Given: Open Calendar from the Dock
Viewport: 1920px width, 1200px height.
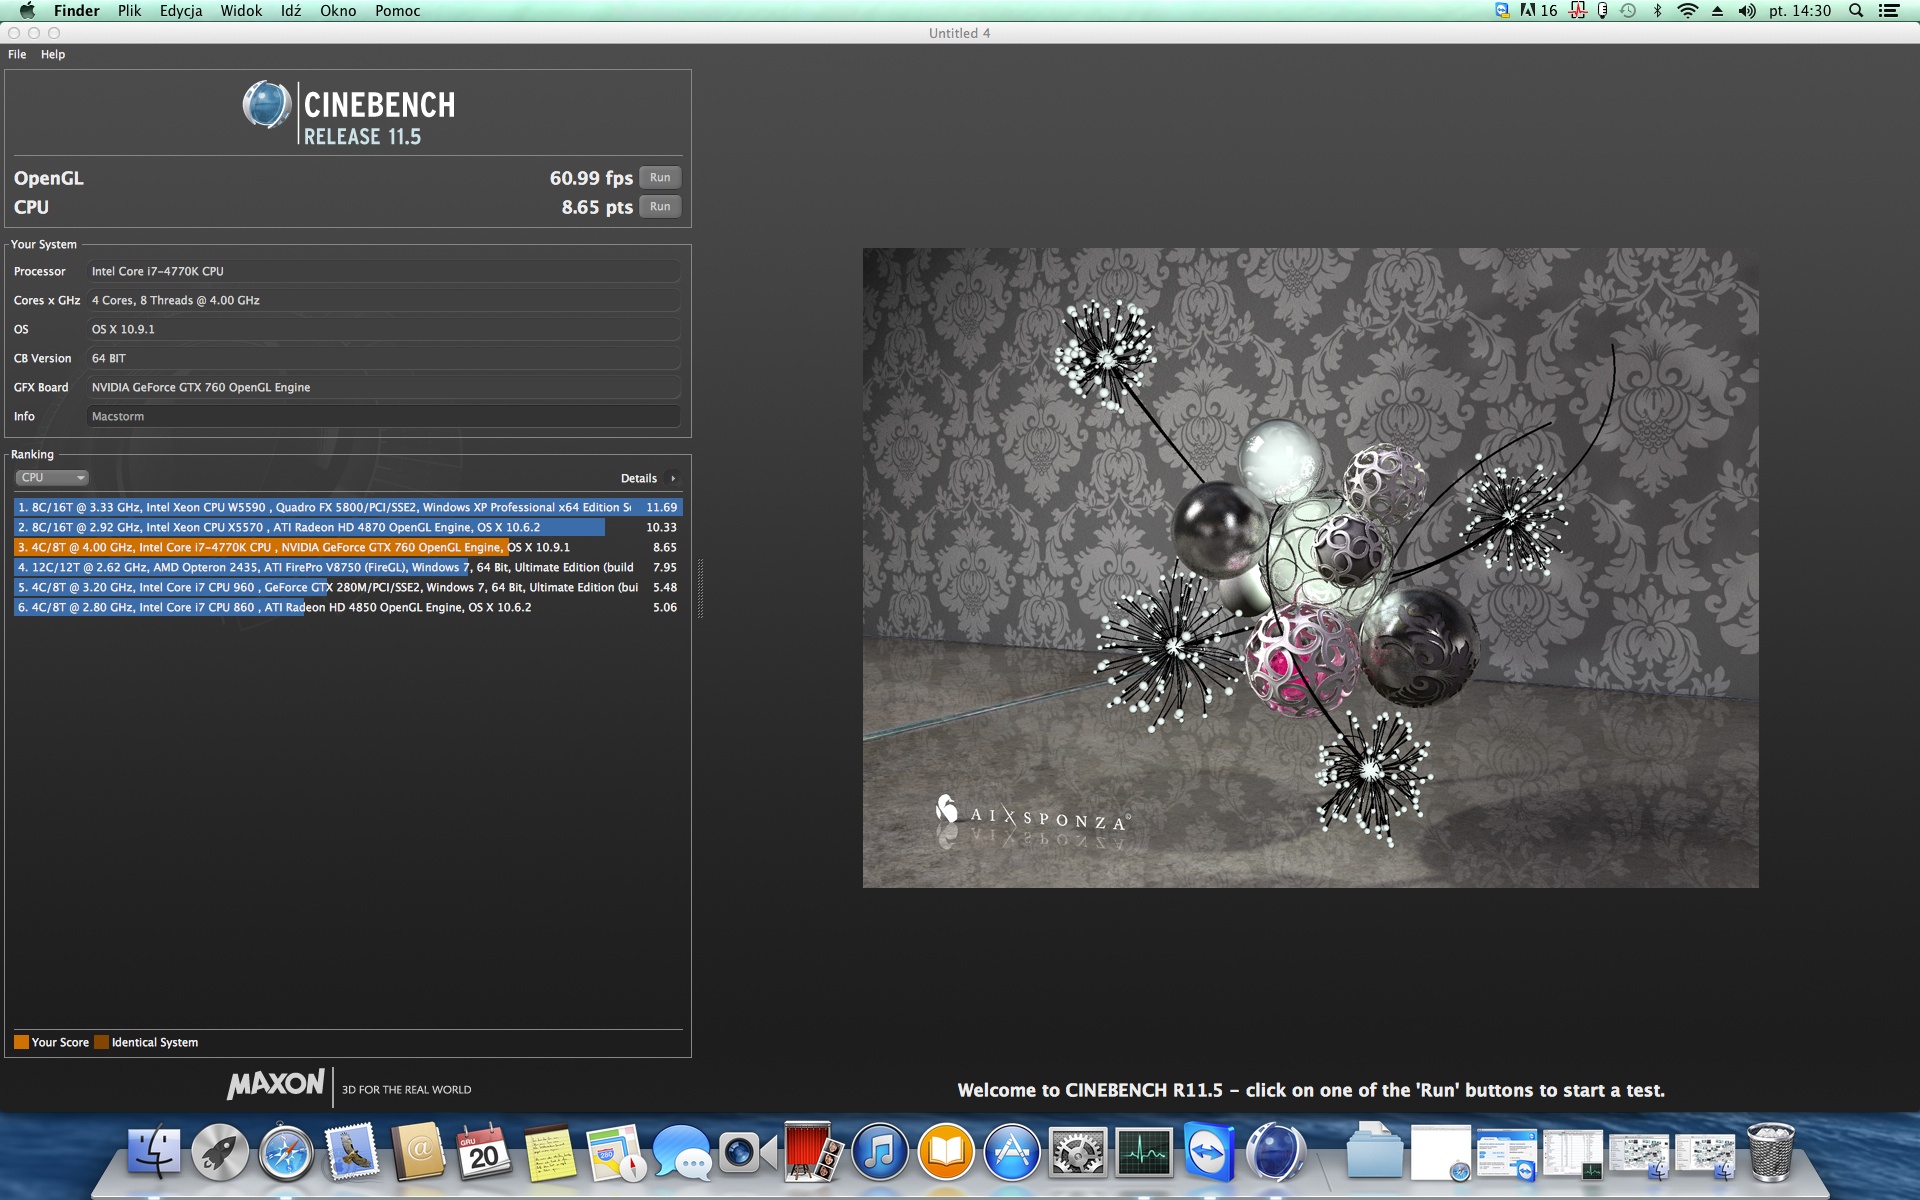Looking at the screenshot, I should point(484,1152).
